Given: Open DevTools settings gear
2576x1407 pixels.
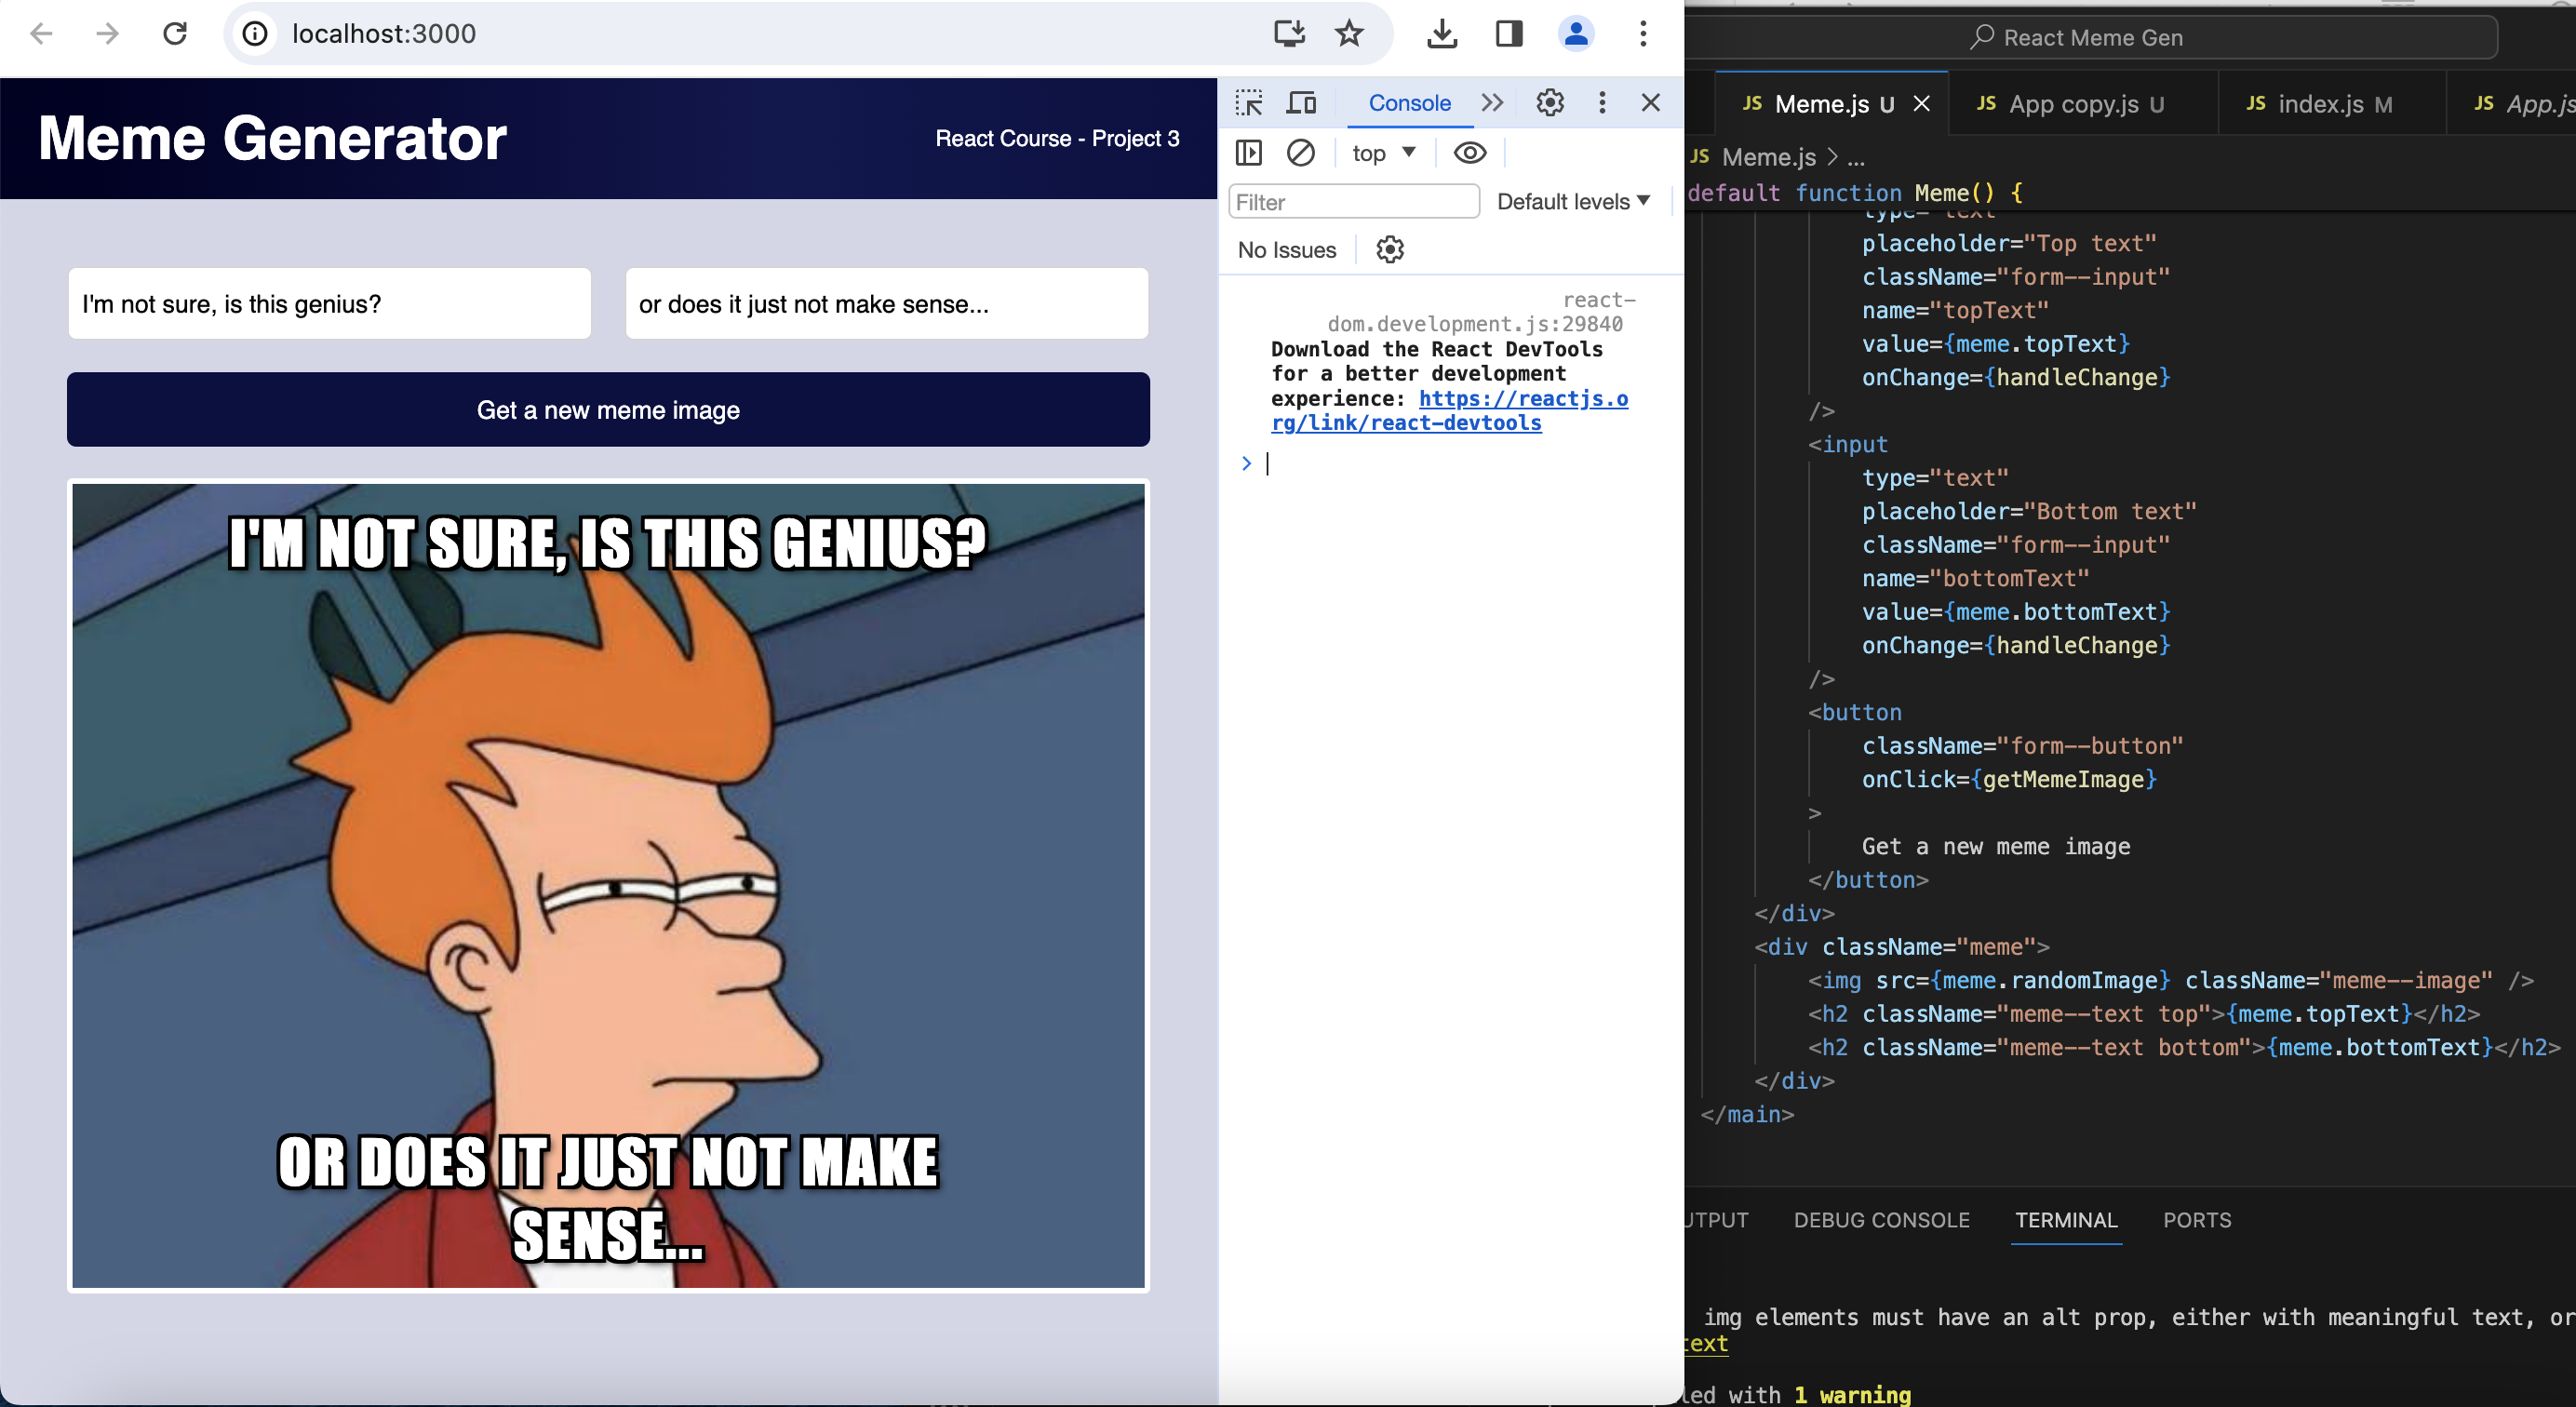Looking at the screenshot, I should (x=1550, y=103).
